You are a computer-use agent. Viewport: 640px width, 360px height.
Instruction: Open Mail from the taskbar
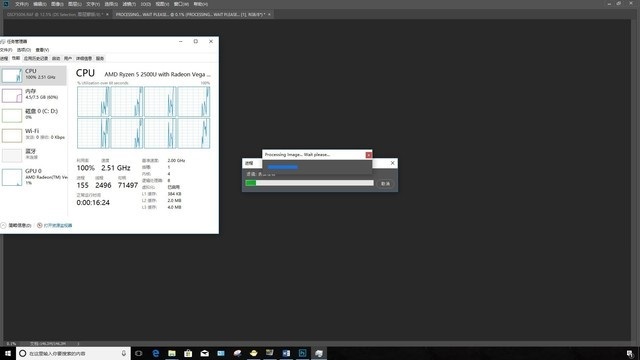pos(204,353)
